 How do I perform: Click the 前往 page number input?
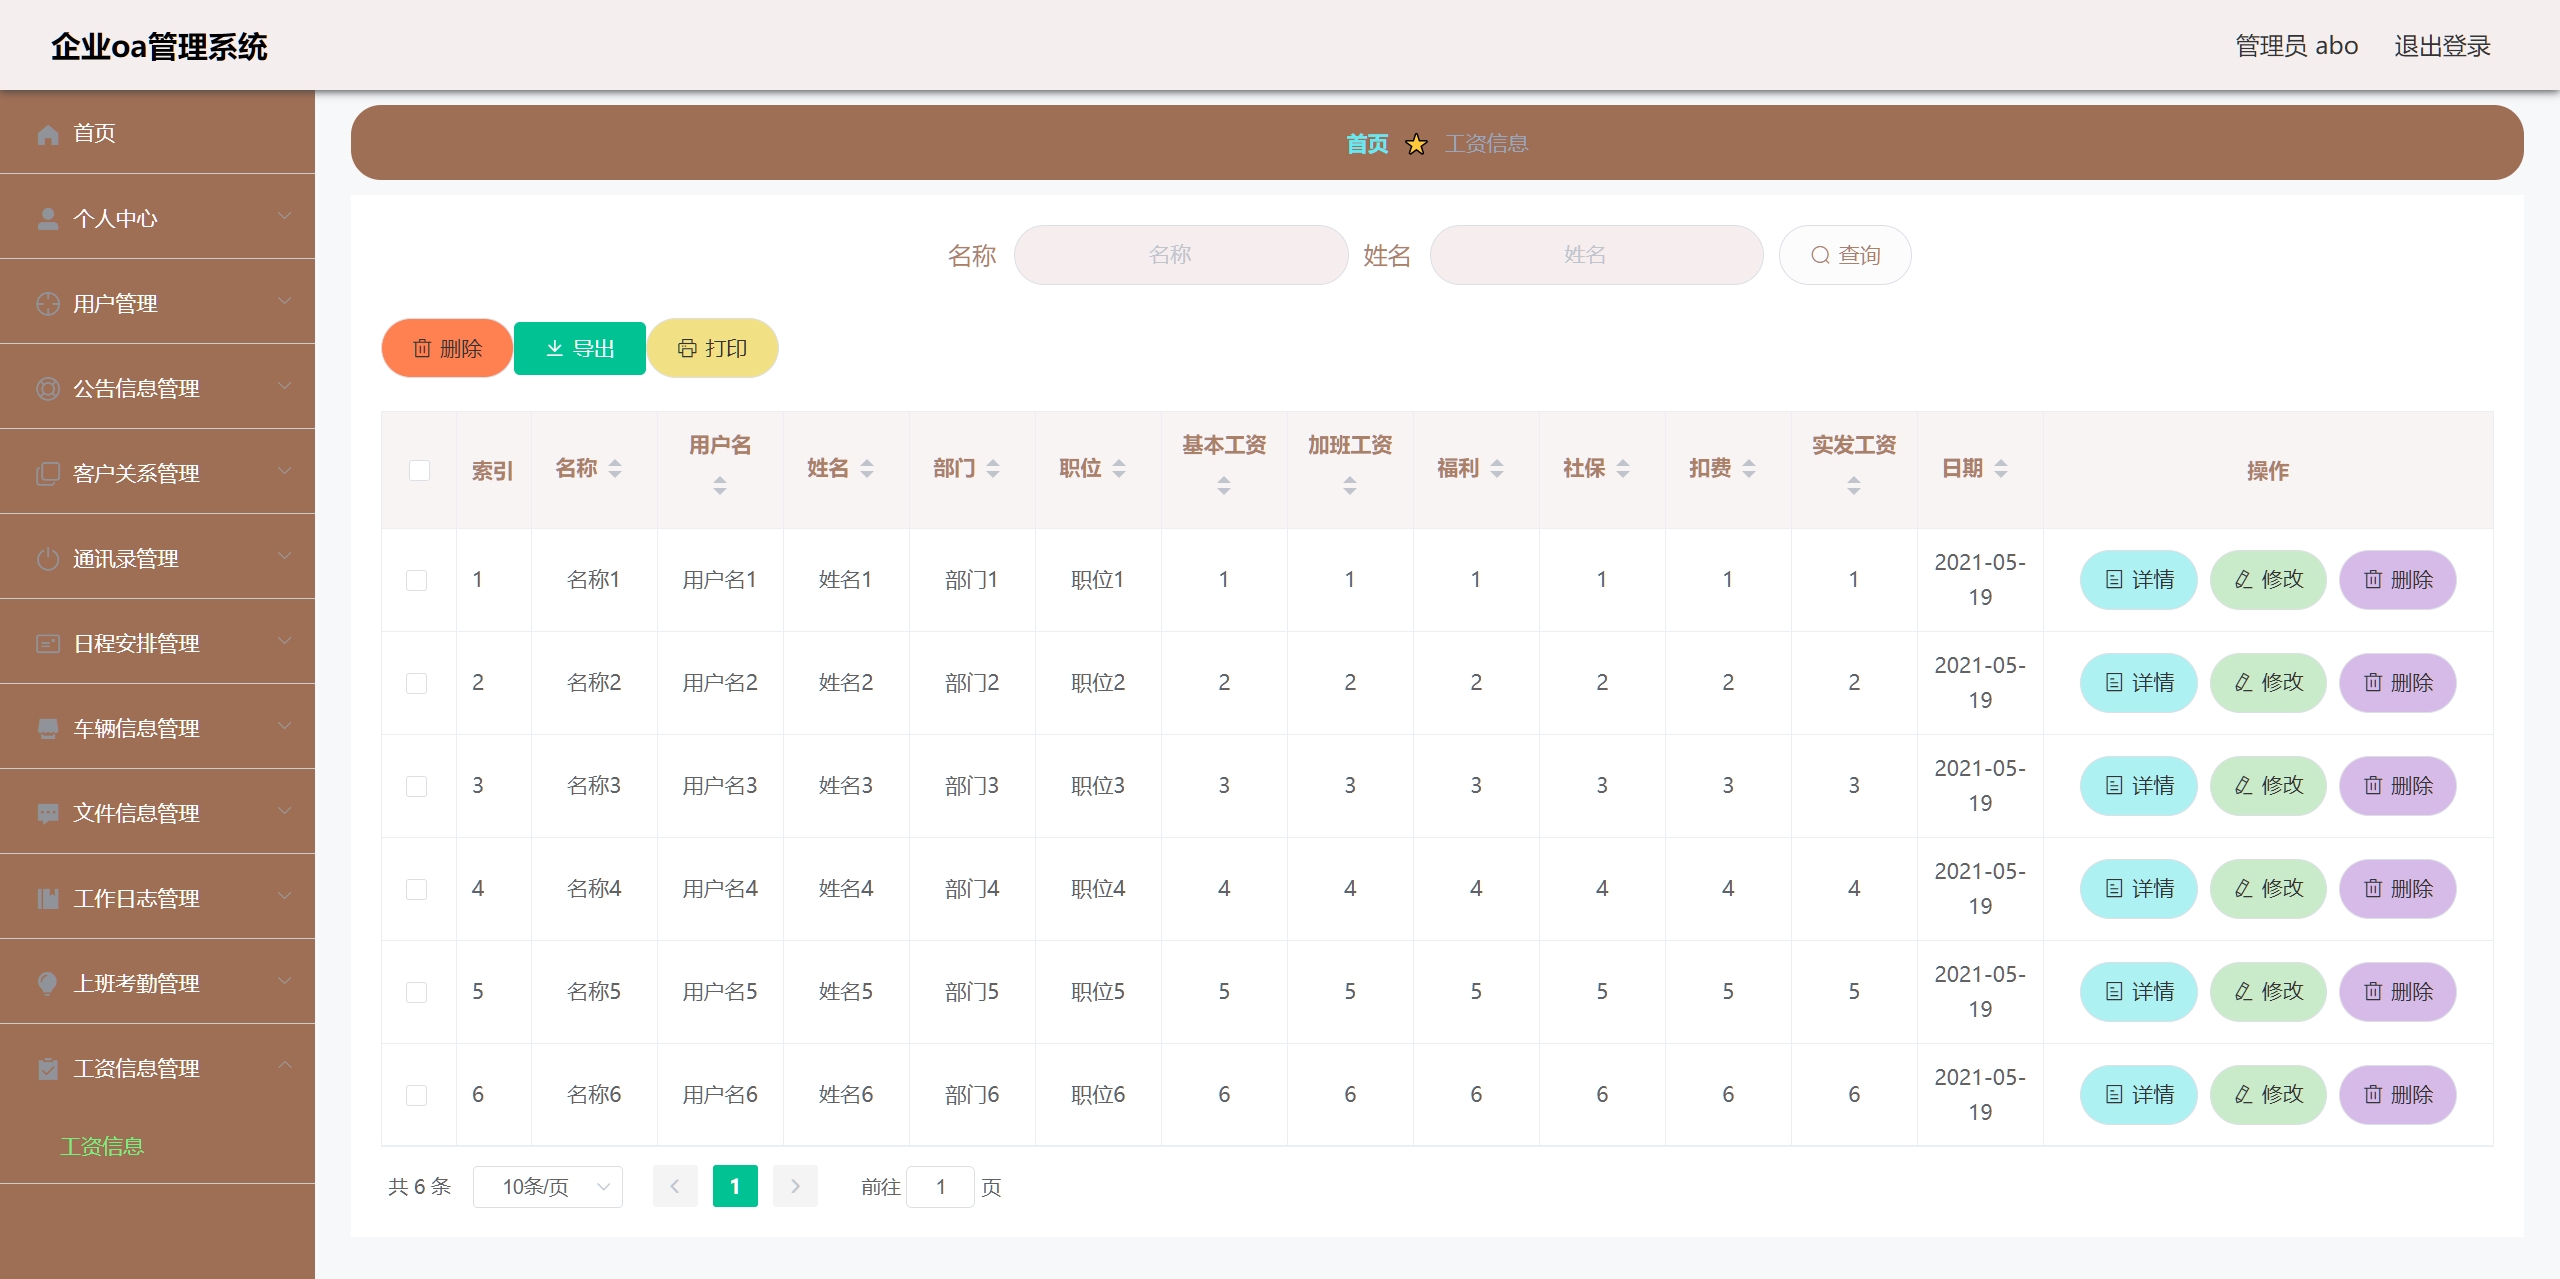(940, 1187)
